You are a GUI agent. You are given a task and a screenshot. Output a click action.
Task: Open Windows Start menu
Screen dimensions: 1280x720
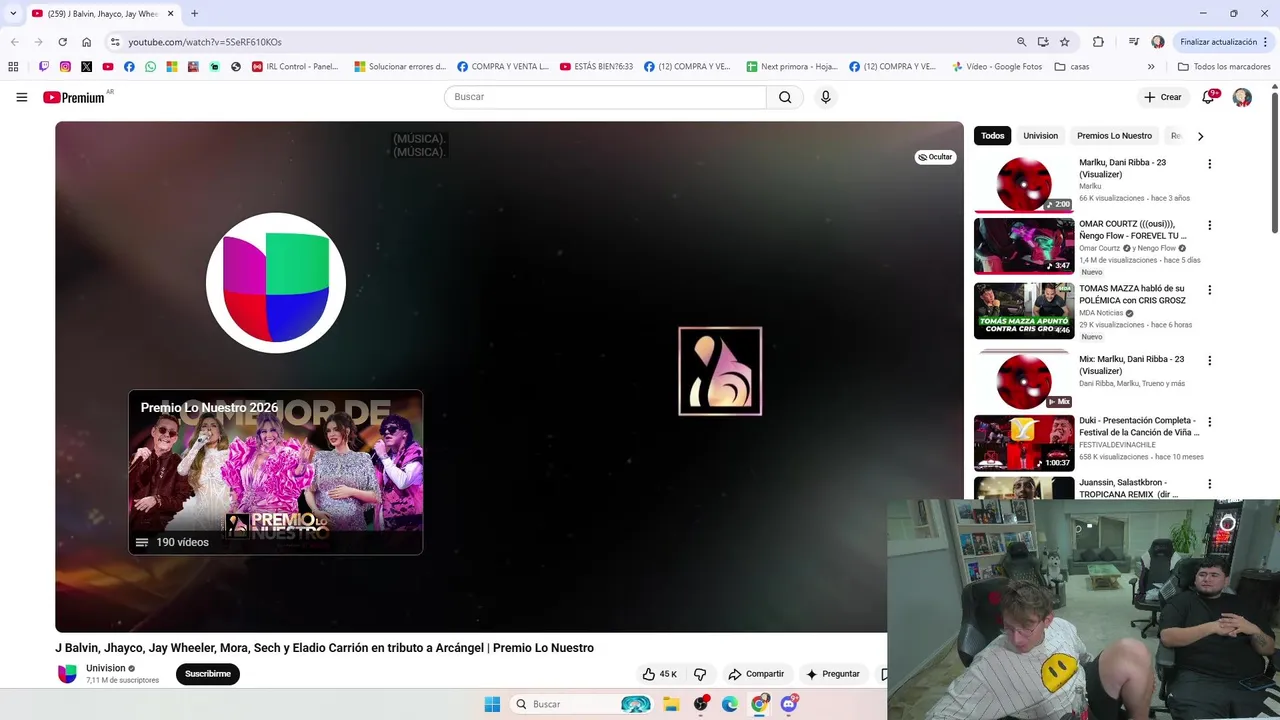pos(492,704)
